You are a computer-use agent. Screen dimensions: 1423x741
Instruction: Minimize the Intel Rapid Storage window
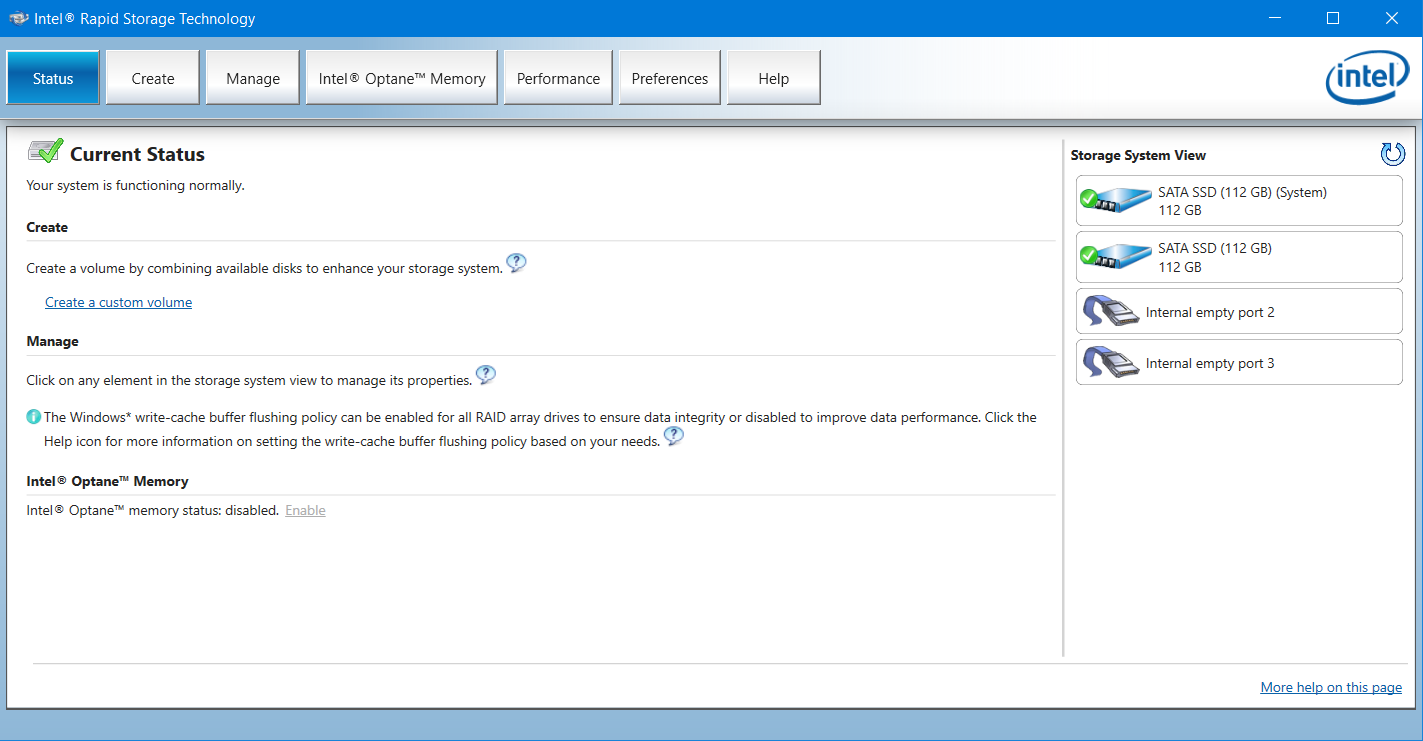coord(1274,18)
